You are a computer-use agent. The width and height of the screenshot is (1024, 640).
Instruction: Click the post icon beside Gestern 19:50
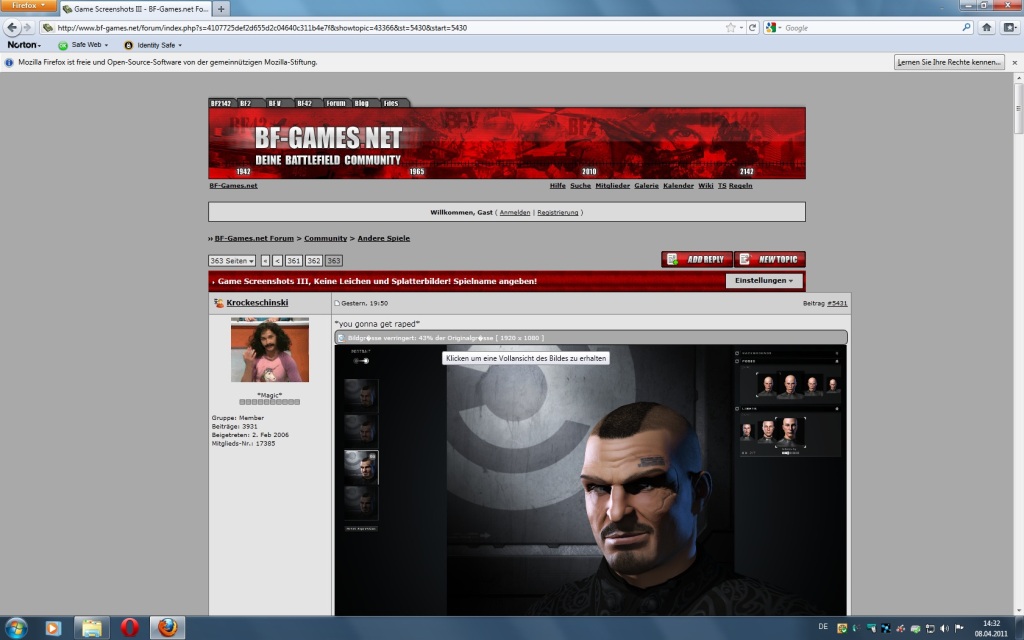click(x=337, y=304)
